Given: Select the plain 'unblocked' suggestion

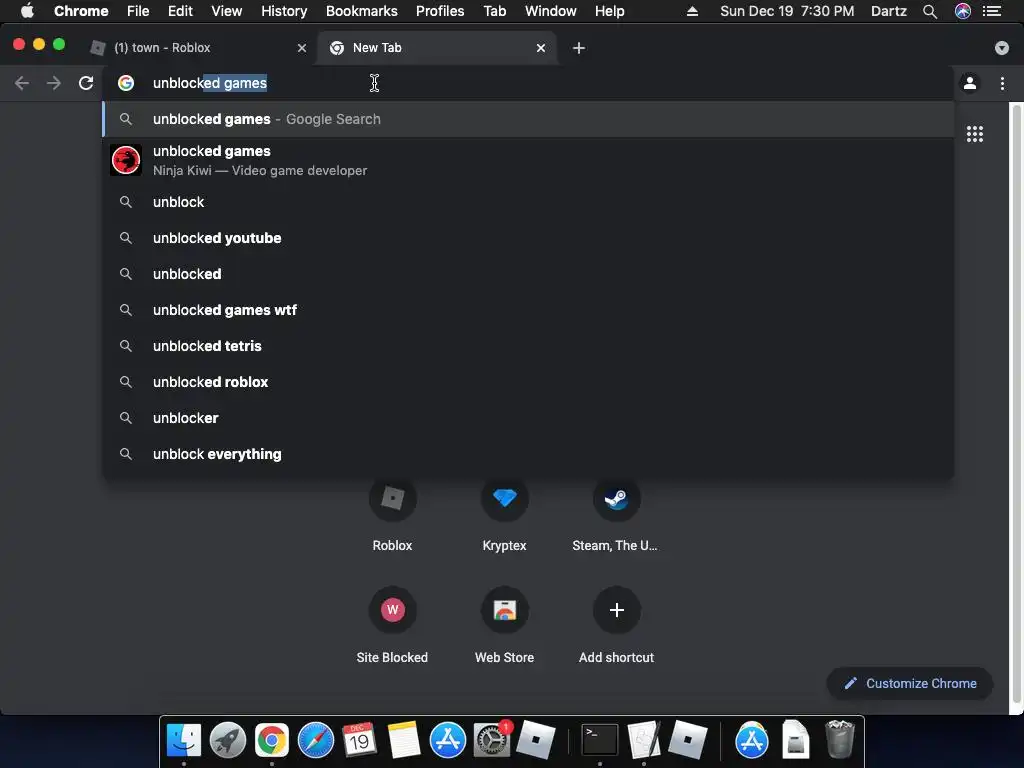Looking at the screenshot, I should (528, 274).
